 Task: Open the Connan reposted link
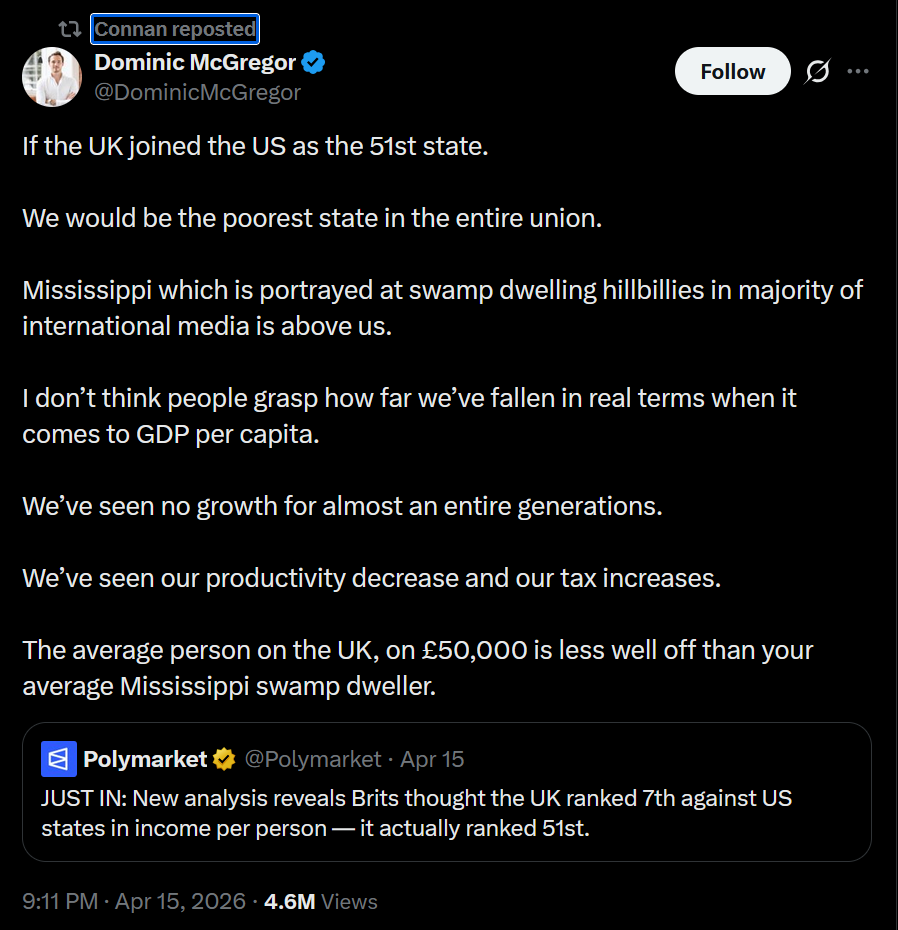pos(175,29)
